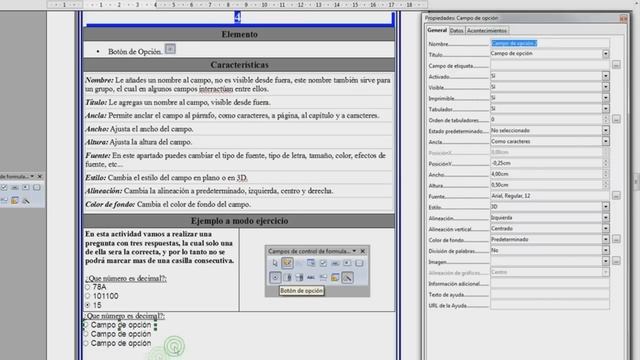640x360 pixels.
Task: Expand the Ancla dropdown
Action: point(606,141)
